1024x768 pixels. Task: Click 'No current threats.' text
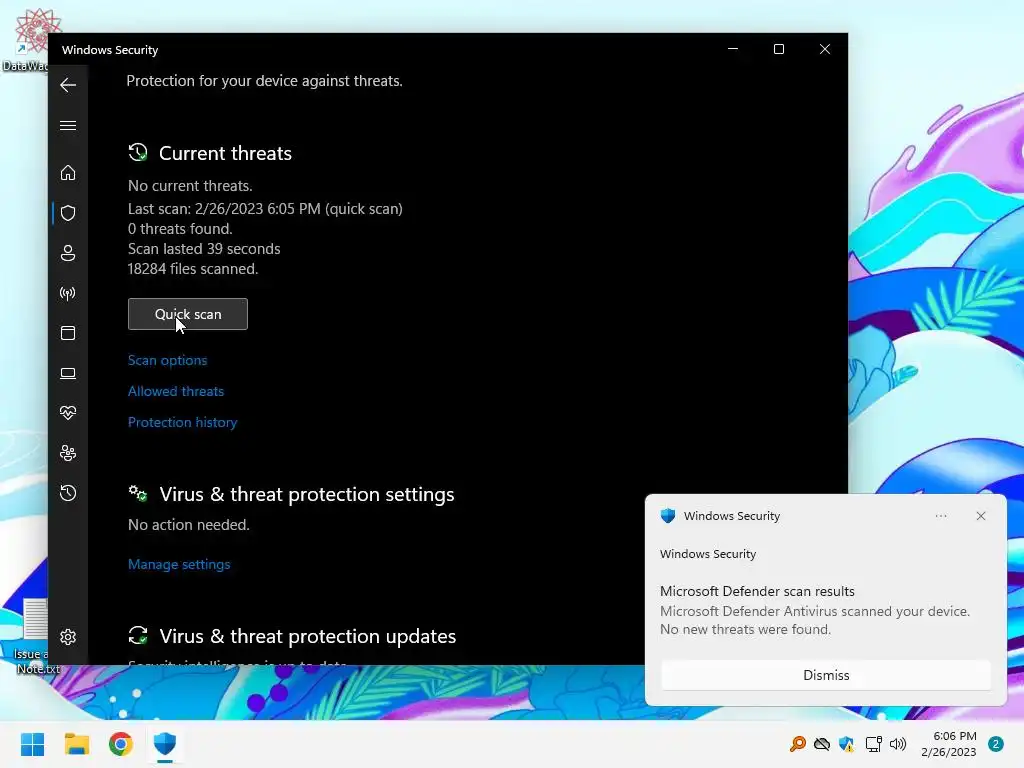(190, 186)
